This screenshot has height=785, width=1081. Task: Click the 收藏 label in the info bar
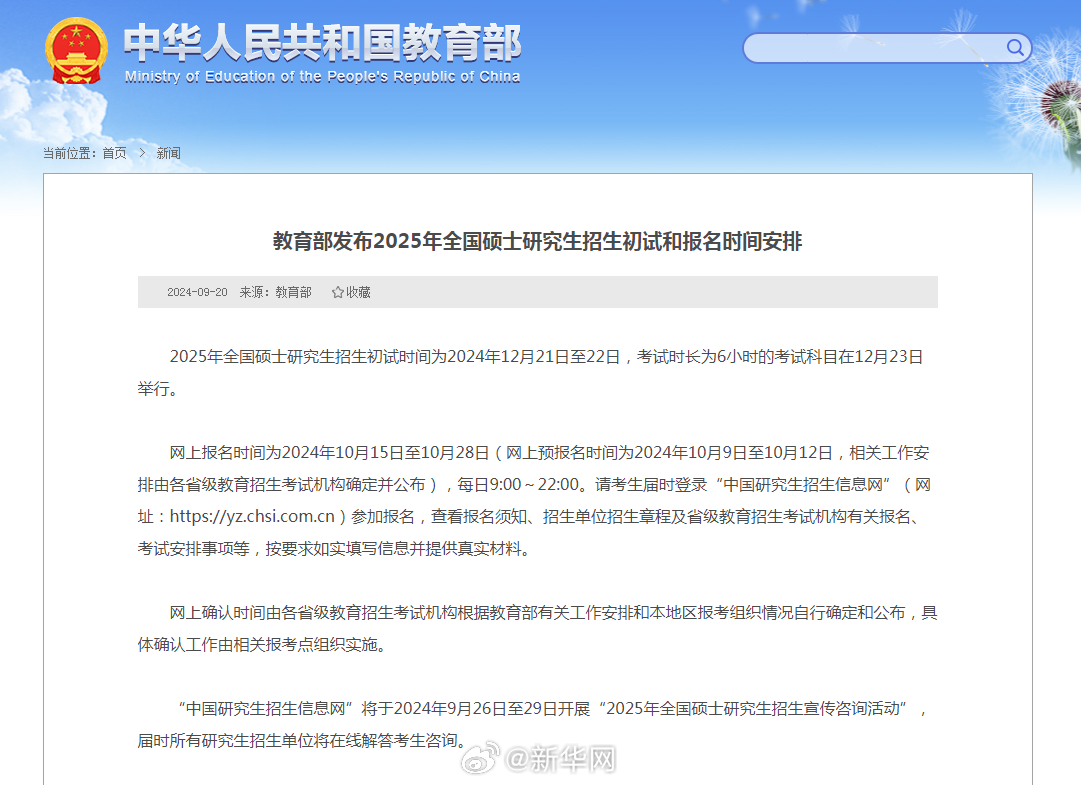[x=358, y=292]
